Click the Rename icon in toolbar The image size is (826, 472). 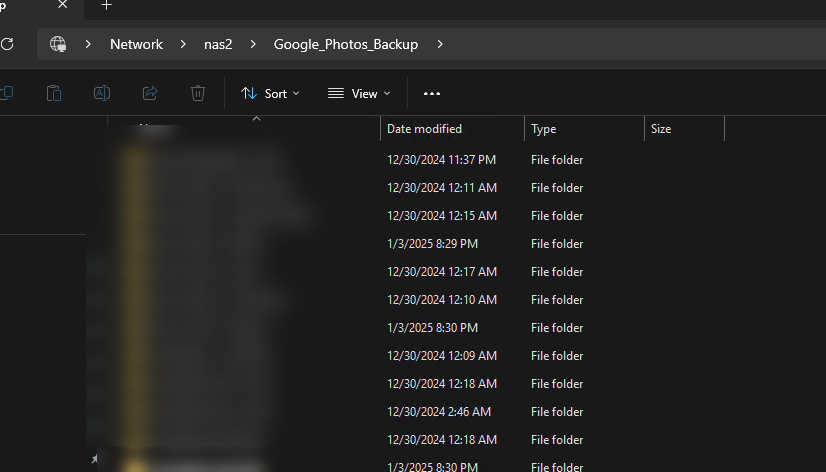[102, 93]
